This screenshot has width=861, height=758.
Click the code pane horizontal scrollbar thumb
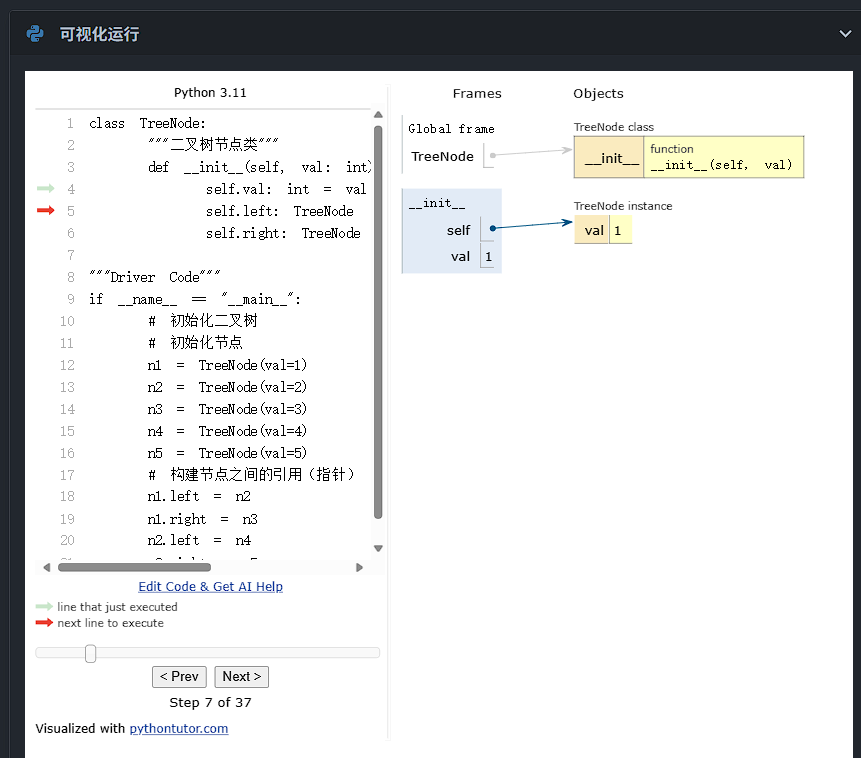click(x=135, y=567)
